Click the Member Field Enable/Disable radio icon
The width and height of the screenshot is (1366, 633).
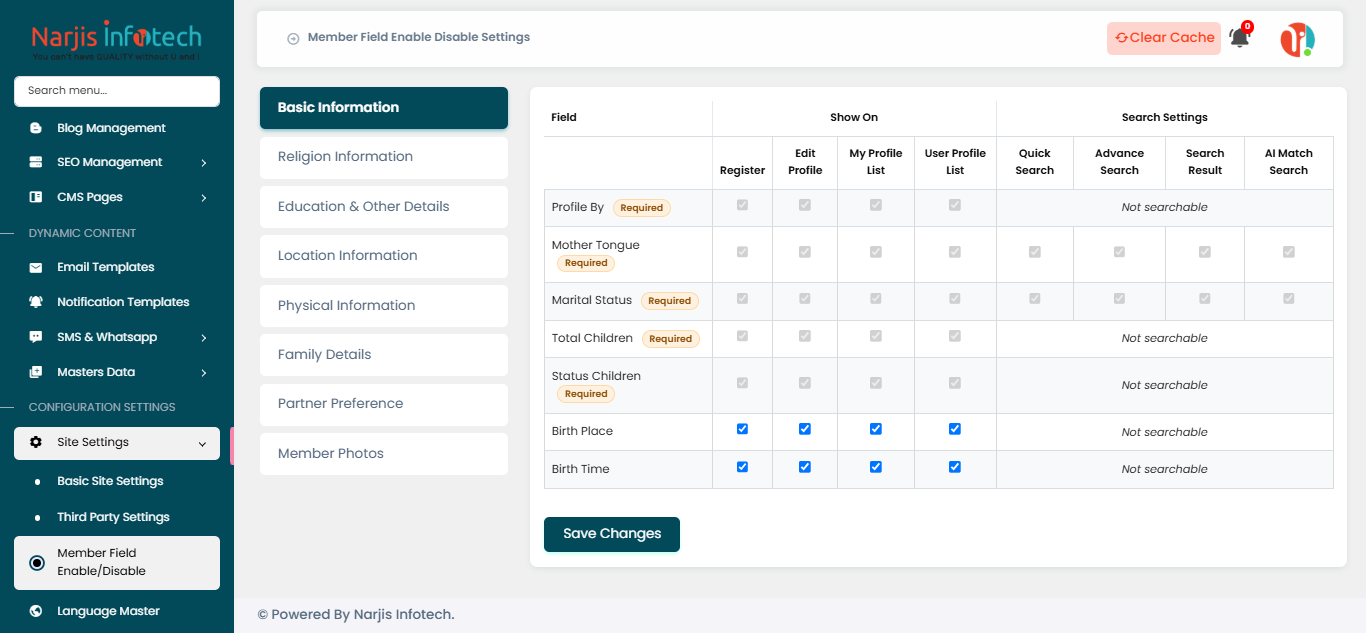[x=37, y=563]
